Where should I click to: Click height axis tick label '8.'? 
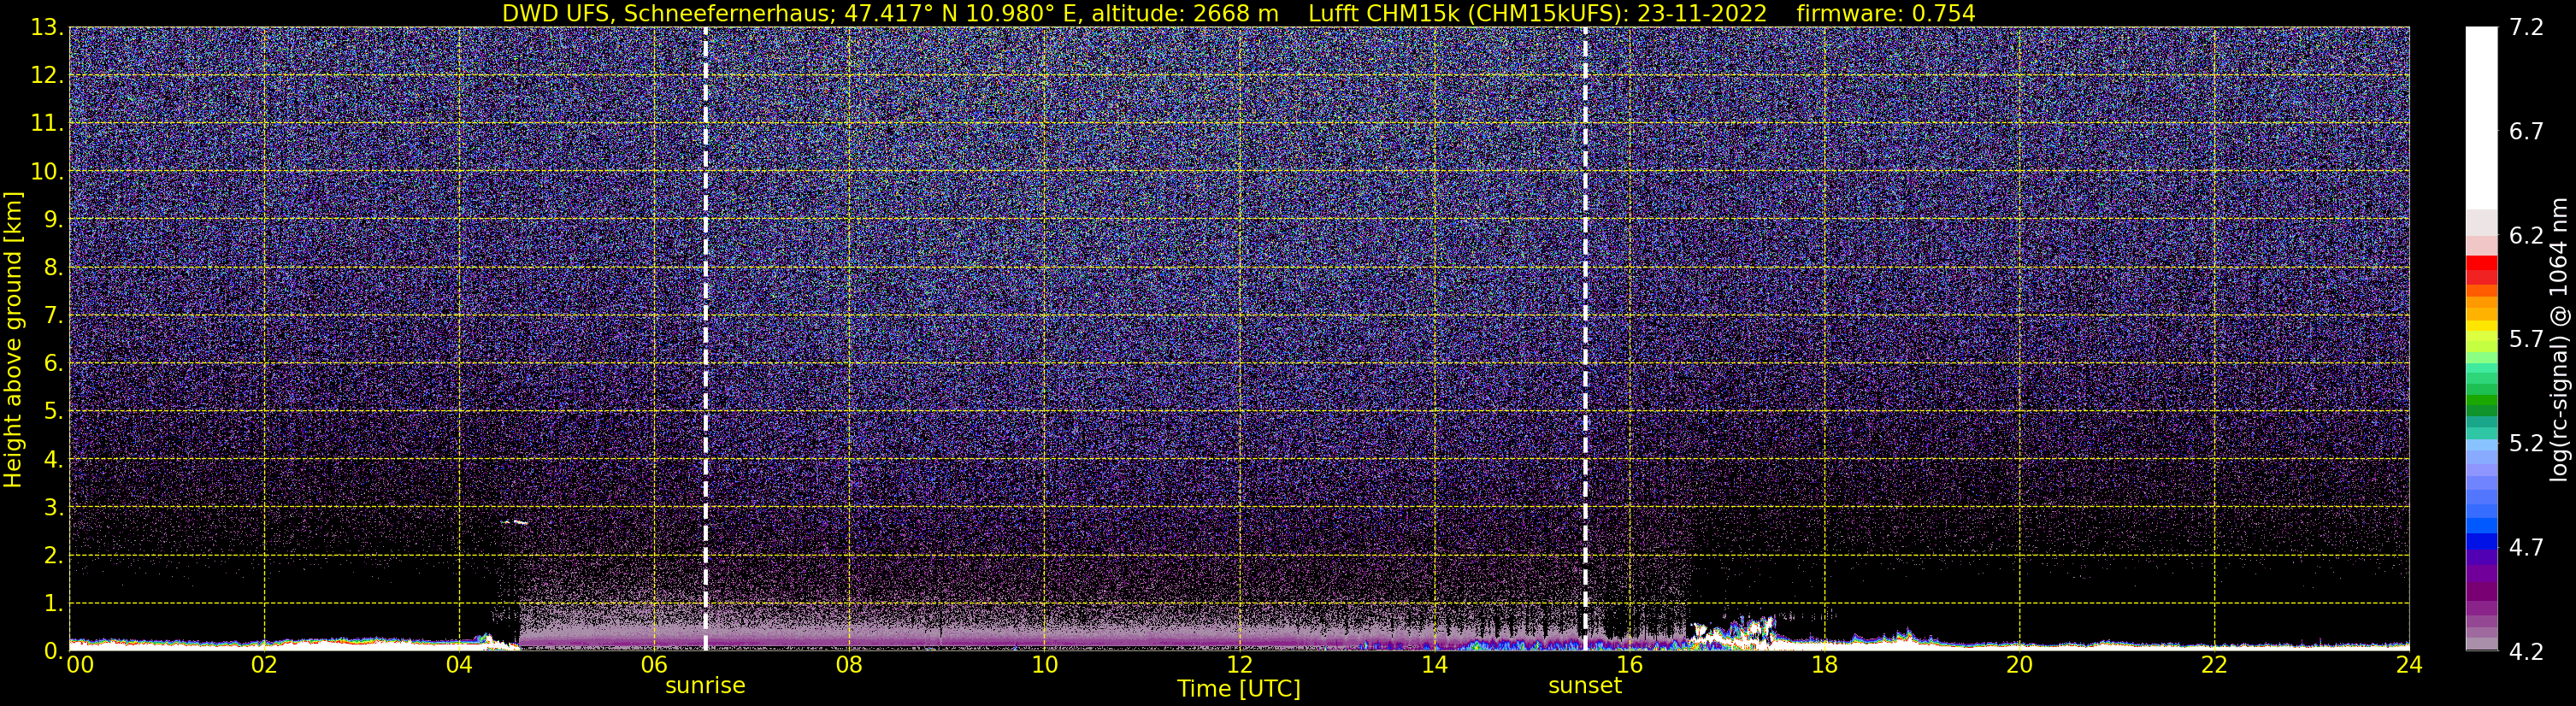(54, 268)
